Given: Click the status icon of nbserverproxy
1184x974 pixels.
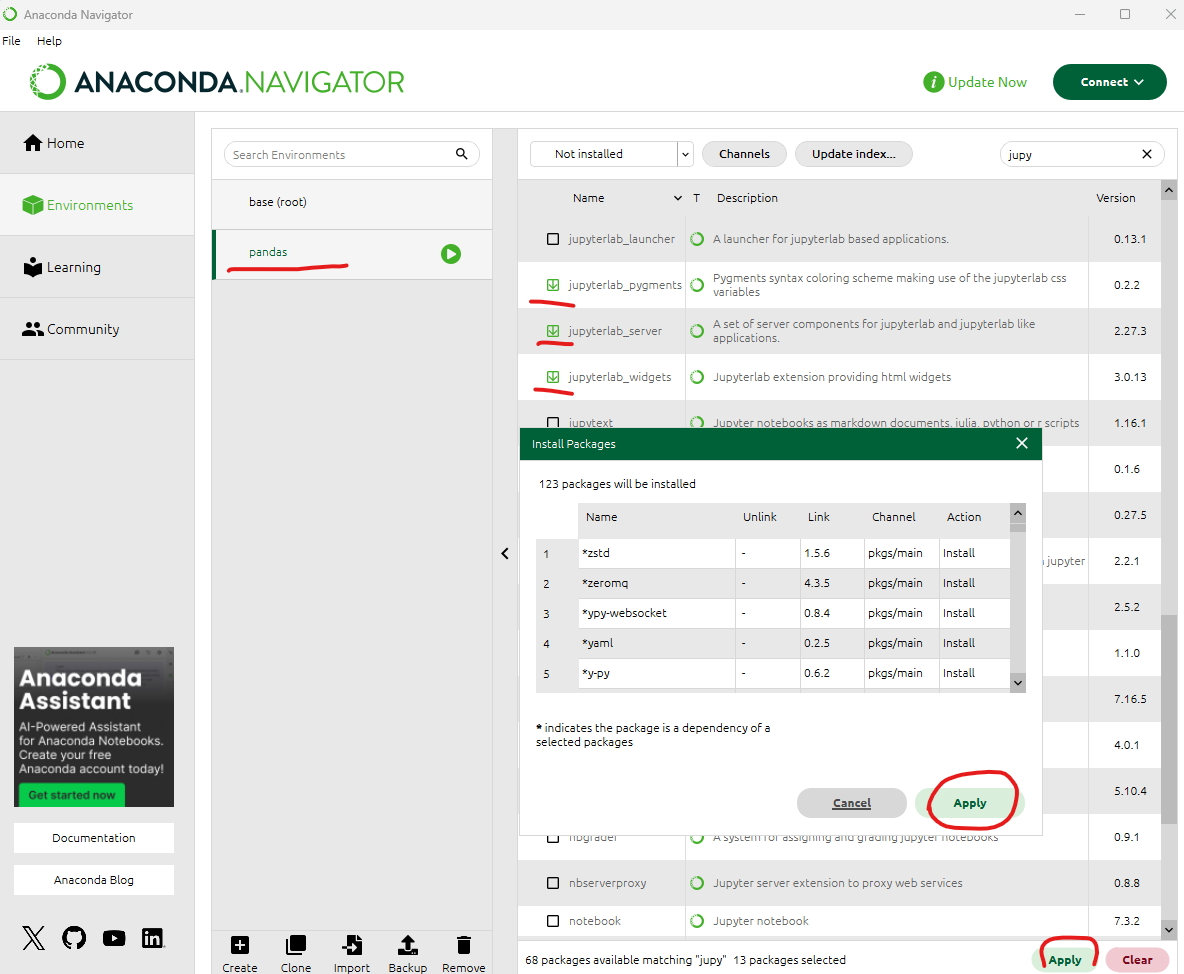Looking at the screenshot, I should pos(697,883).
